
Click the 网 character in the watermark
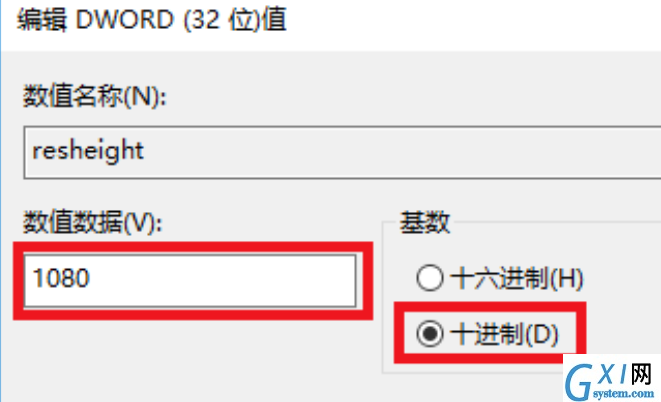642,374
